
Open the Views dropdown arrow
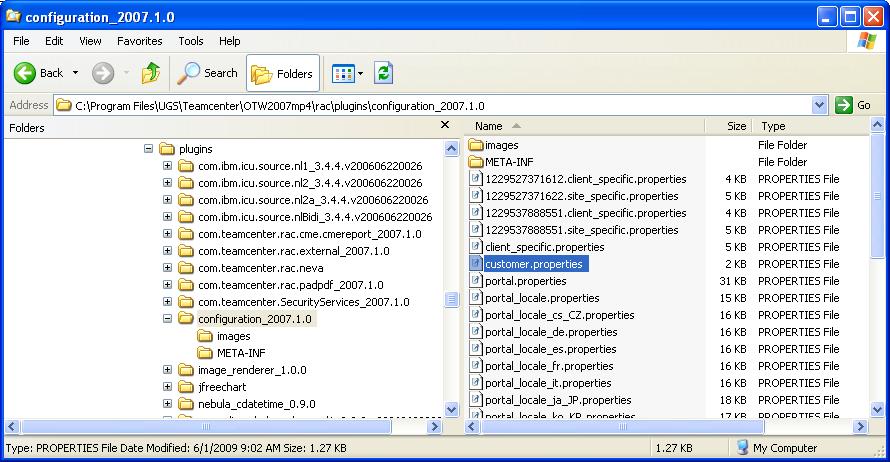[x=360, y=73]
